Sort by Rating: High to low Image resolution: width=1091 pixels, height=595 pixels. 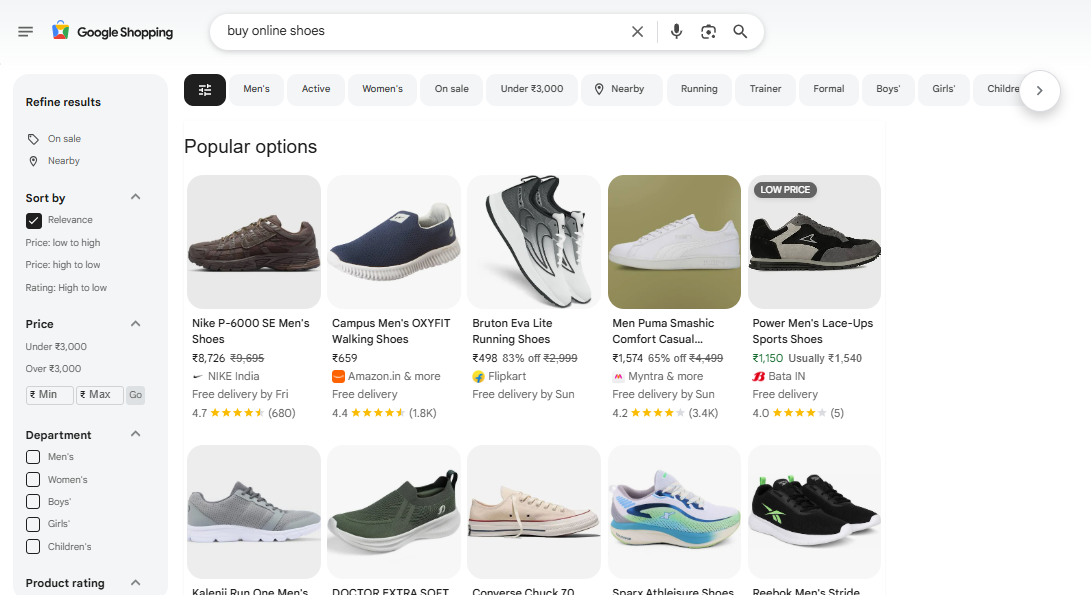click(66, 288)
